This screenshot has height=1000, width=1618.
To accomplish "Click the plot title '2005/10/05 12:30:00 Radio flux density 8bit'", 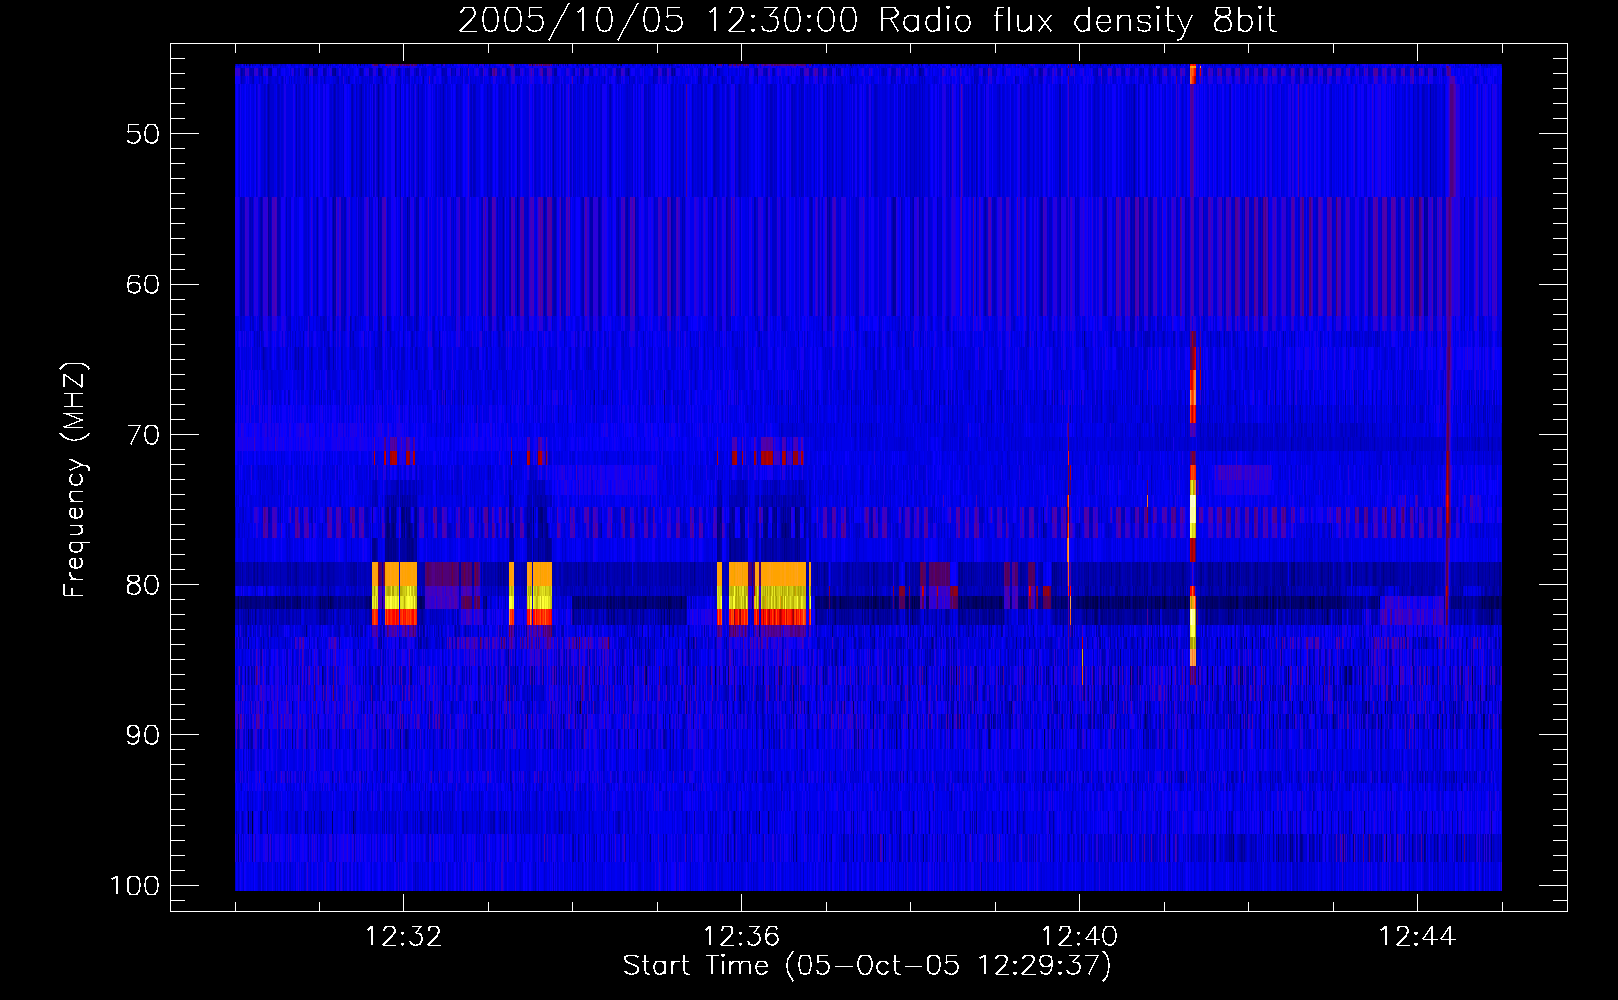I will pos(867,20).
